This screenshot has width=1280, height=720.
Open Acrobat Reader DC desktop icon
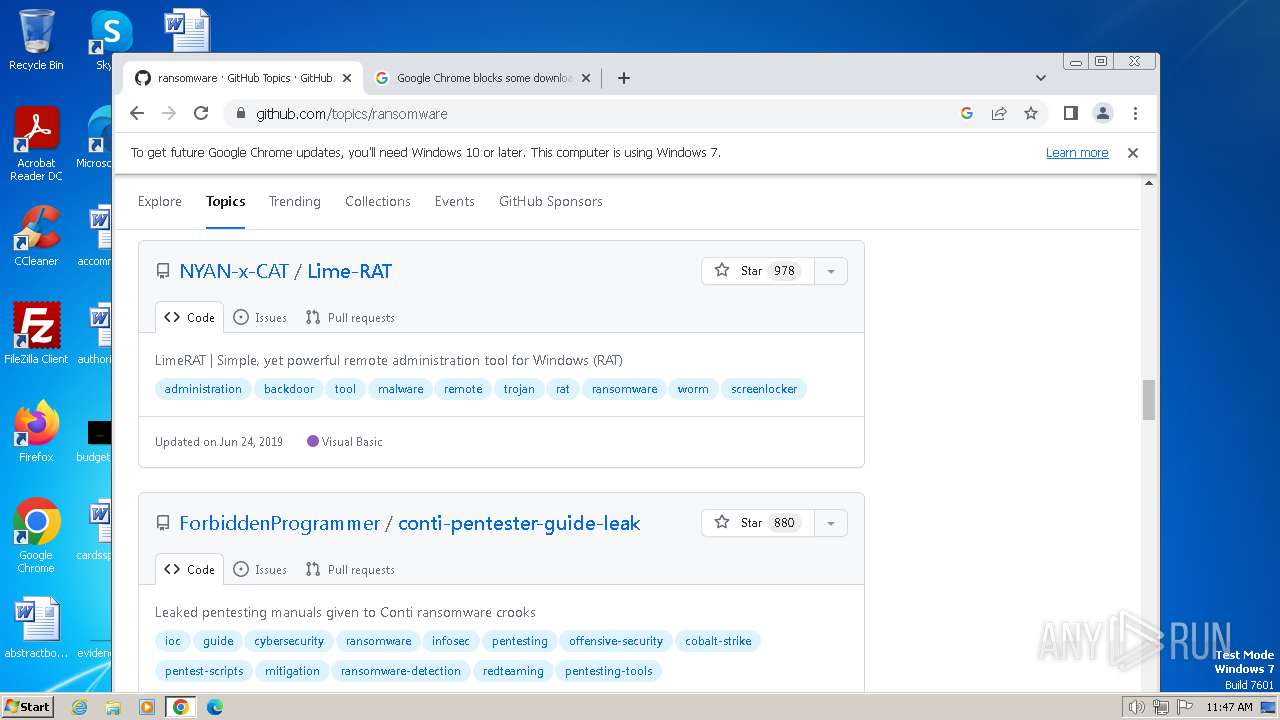click(x=36, y=145)
